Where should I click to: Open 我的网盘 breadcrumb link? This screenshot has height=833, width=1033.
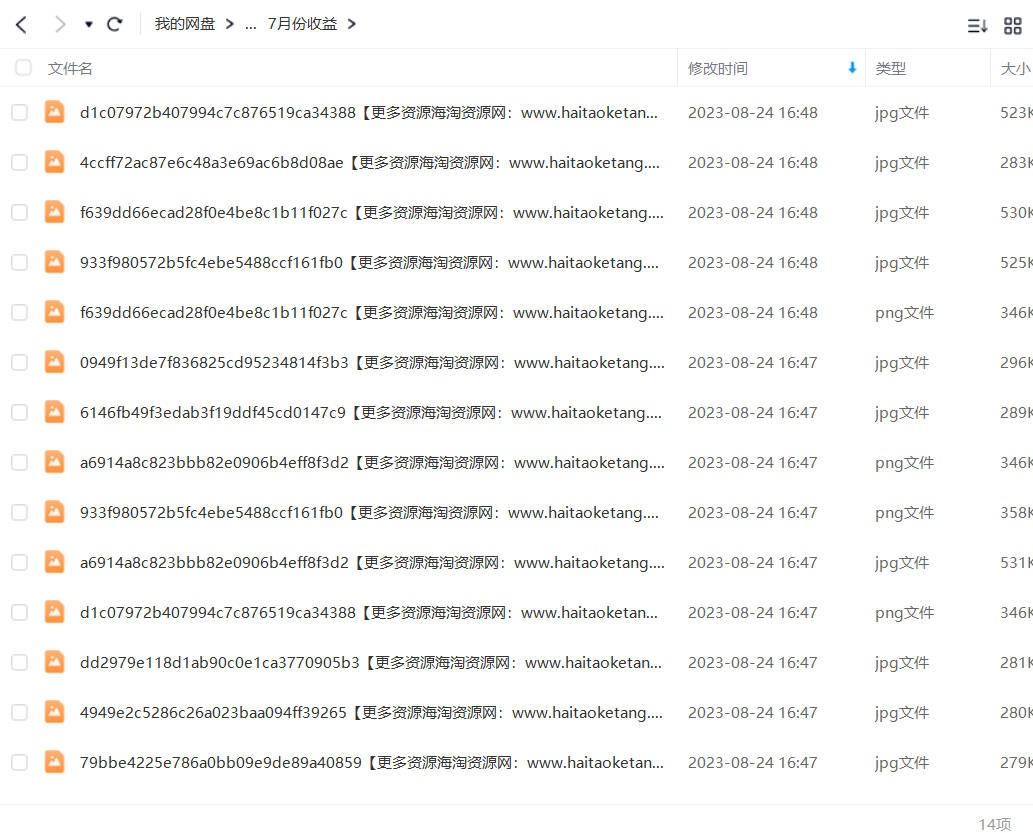click(184, 24)
